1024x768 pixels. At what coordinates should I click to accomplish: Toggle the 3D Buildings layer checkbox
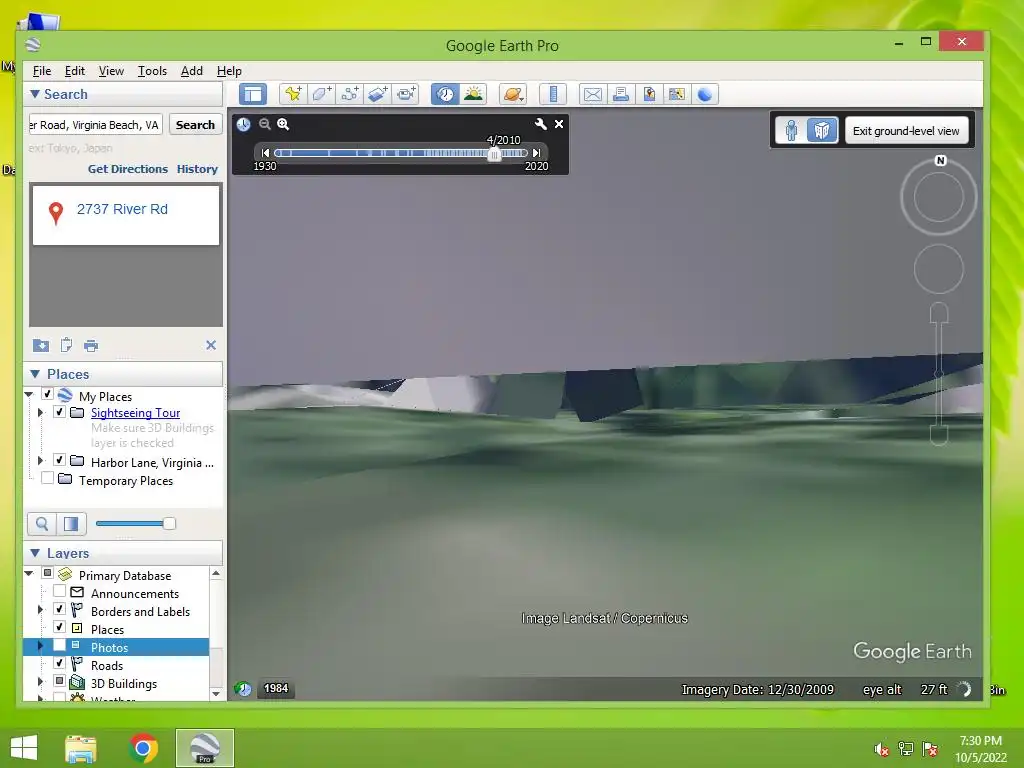[59, 681]
